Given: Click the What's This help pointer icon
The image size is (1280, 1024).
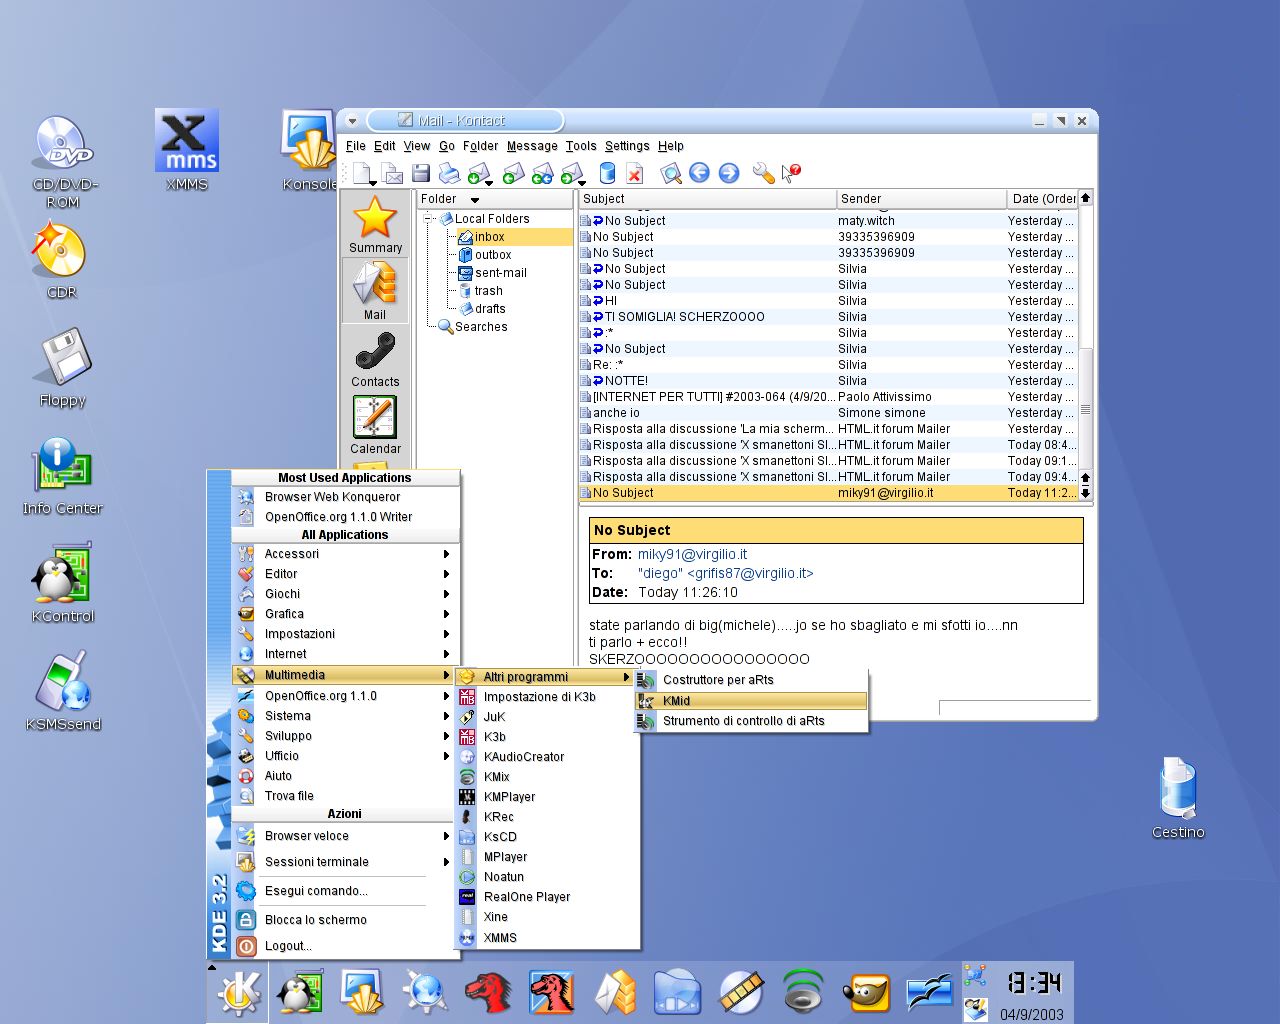Looking at the screenshot, I should (791, 173).
